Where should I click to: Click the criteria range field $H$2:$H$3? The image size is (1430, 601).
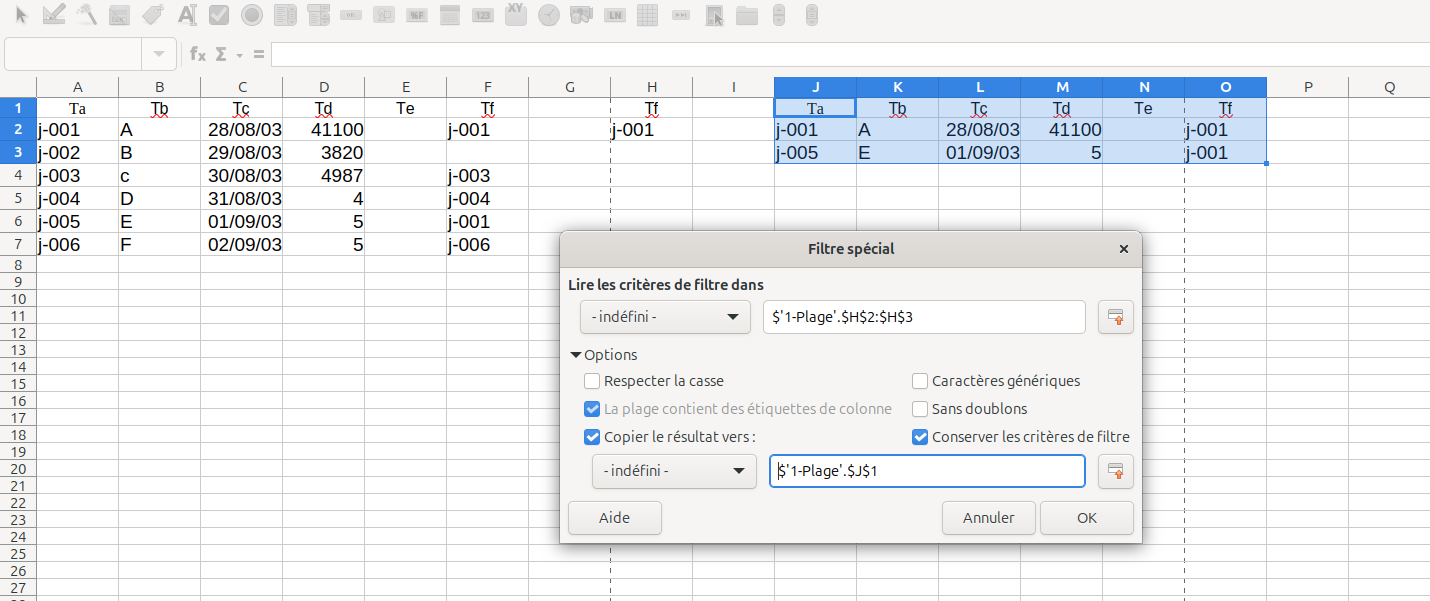[x=924, y=318]
